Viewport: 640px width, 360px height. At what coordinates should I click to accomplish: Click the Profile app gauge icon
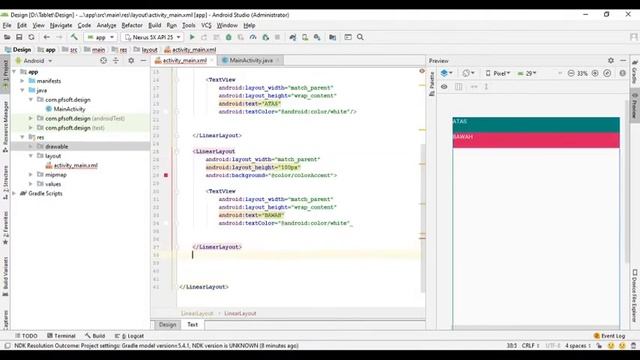click(253, 37)
